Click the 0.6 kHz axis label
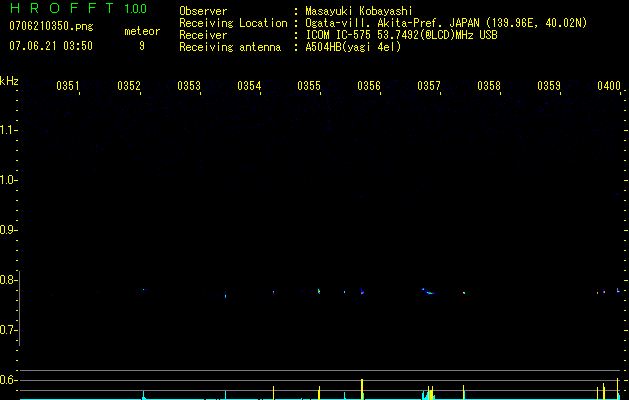The height and width of the screenshot is (400, 629). [x=8, y=380]
